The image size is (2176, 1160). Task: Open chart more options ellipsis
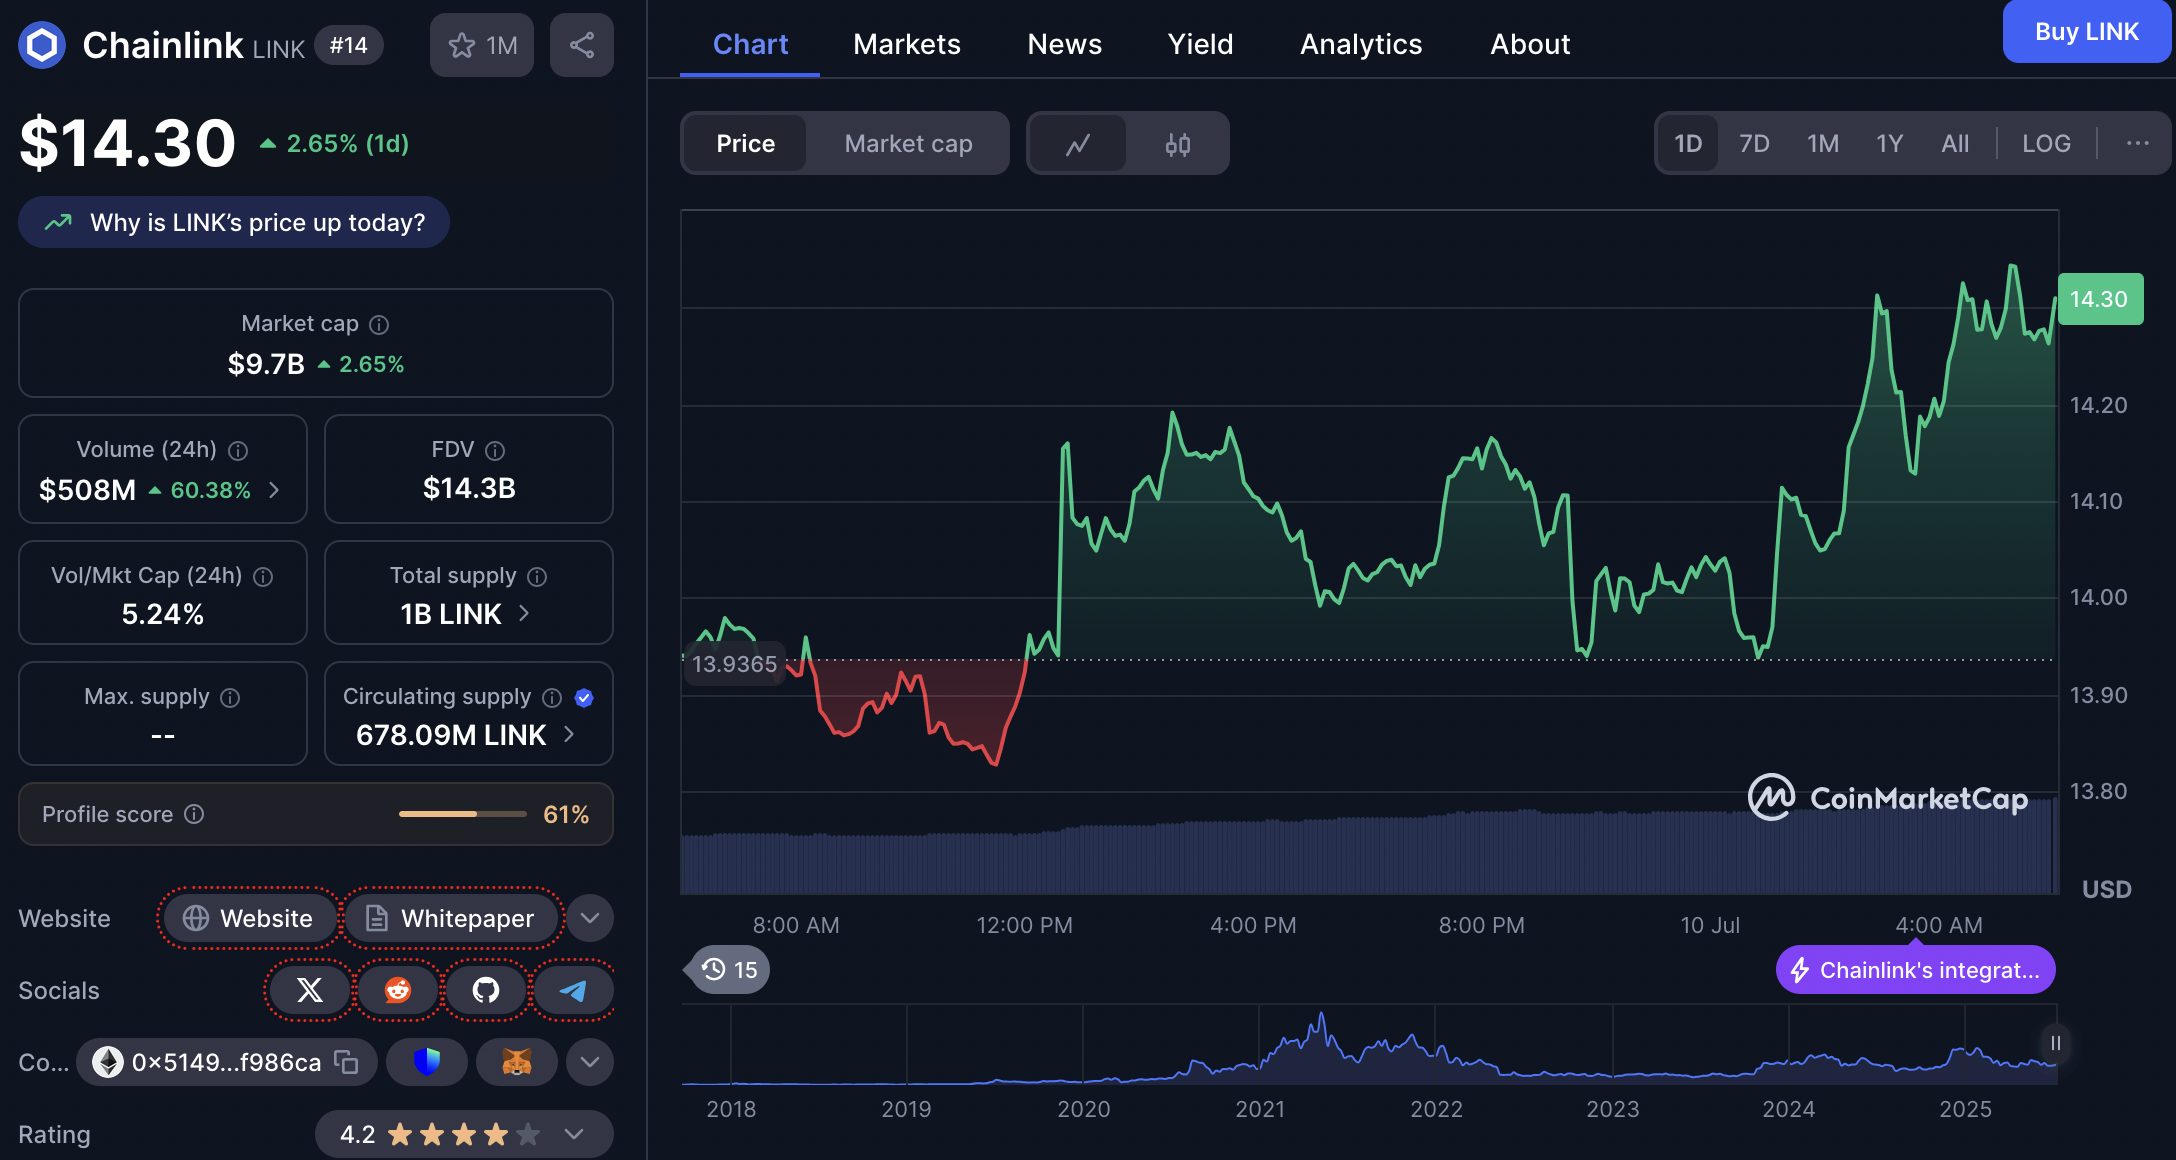click(x=2137, y=143)
